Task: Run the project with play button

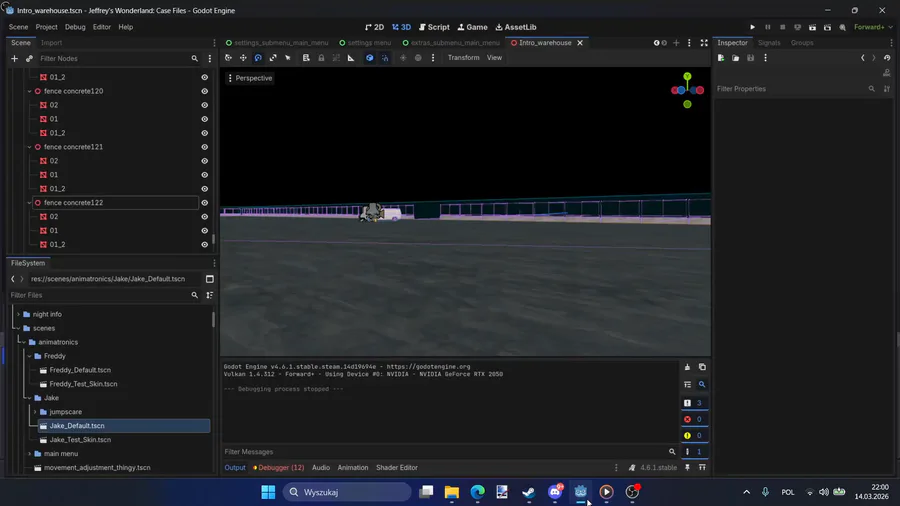Action: (x=752, y=27)
